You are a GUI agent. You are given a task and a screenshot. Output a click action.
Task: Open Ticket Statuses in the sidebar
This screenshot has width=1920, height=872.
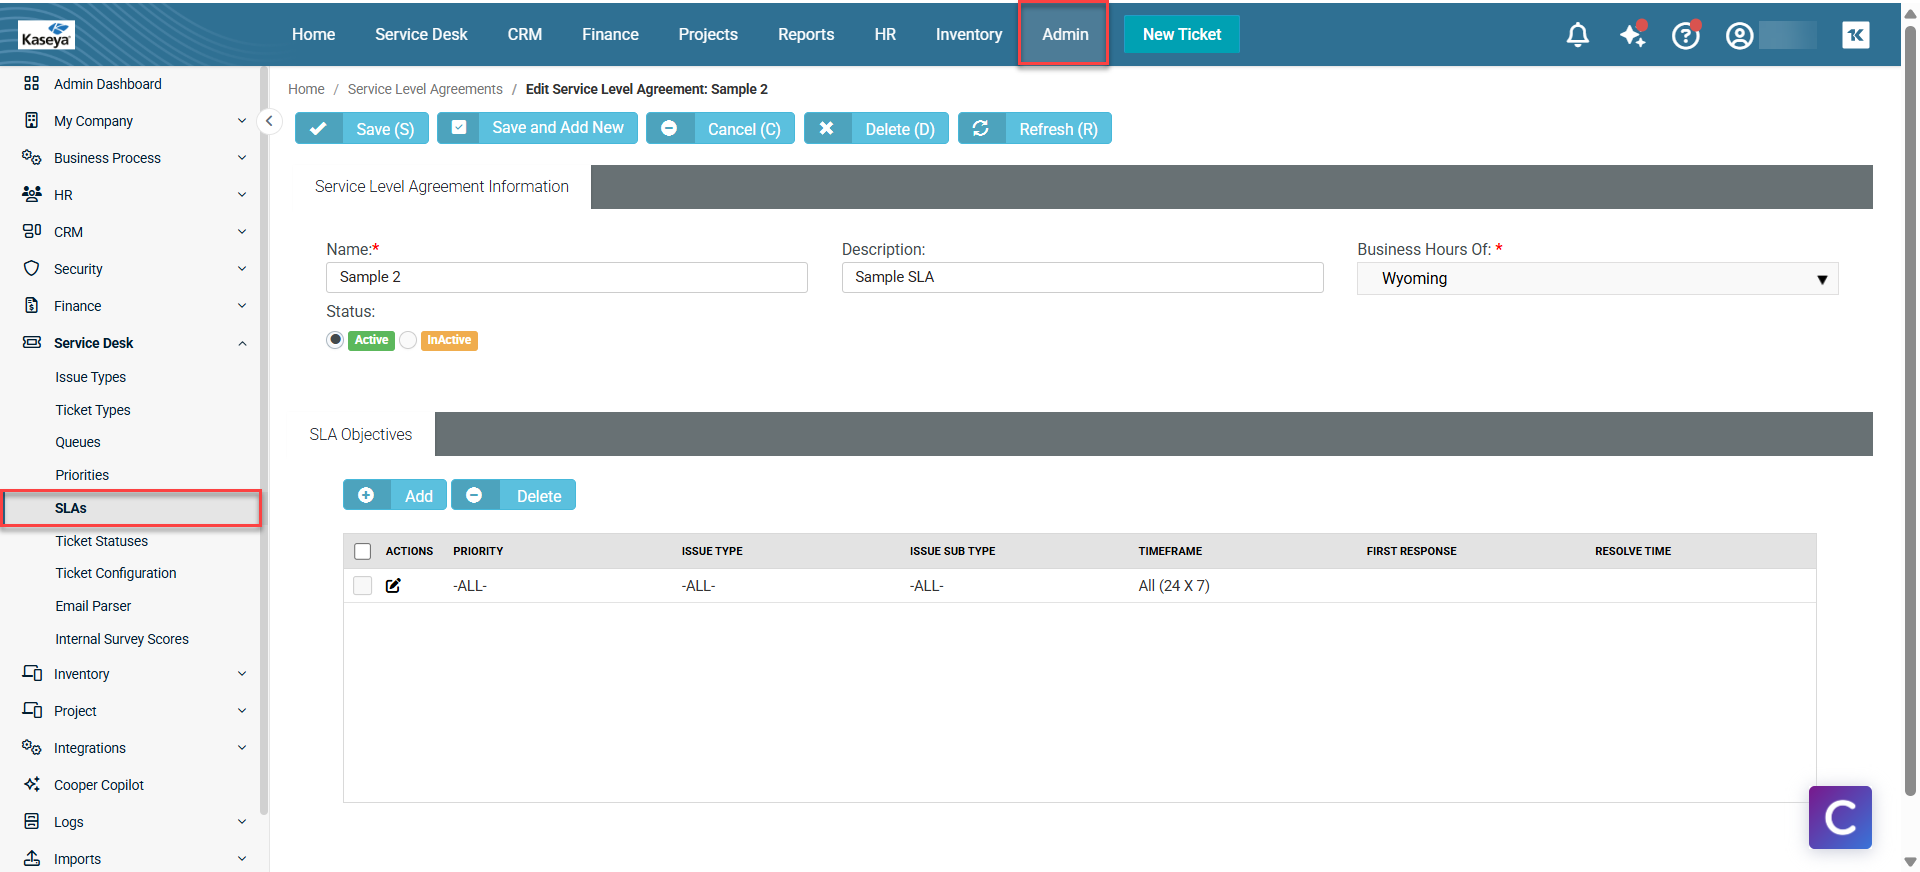point(101,541)
